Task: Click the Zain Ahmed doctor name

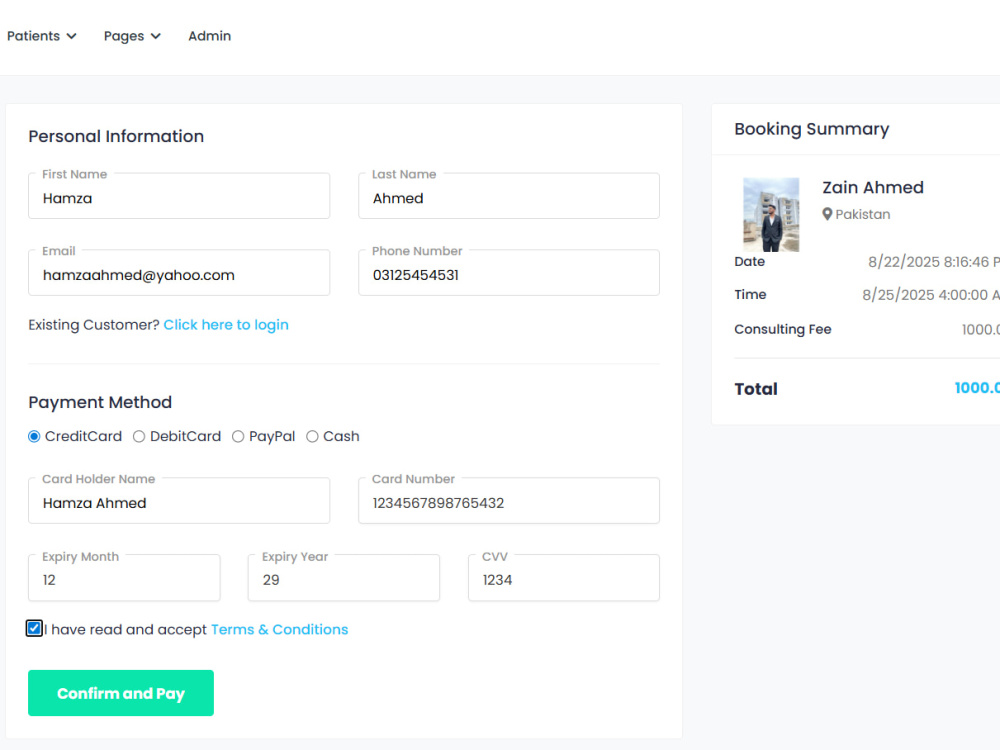Action: [x=872, y=188]
